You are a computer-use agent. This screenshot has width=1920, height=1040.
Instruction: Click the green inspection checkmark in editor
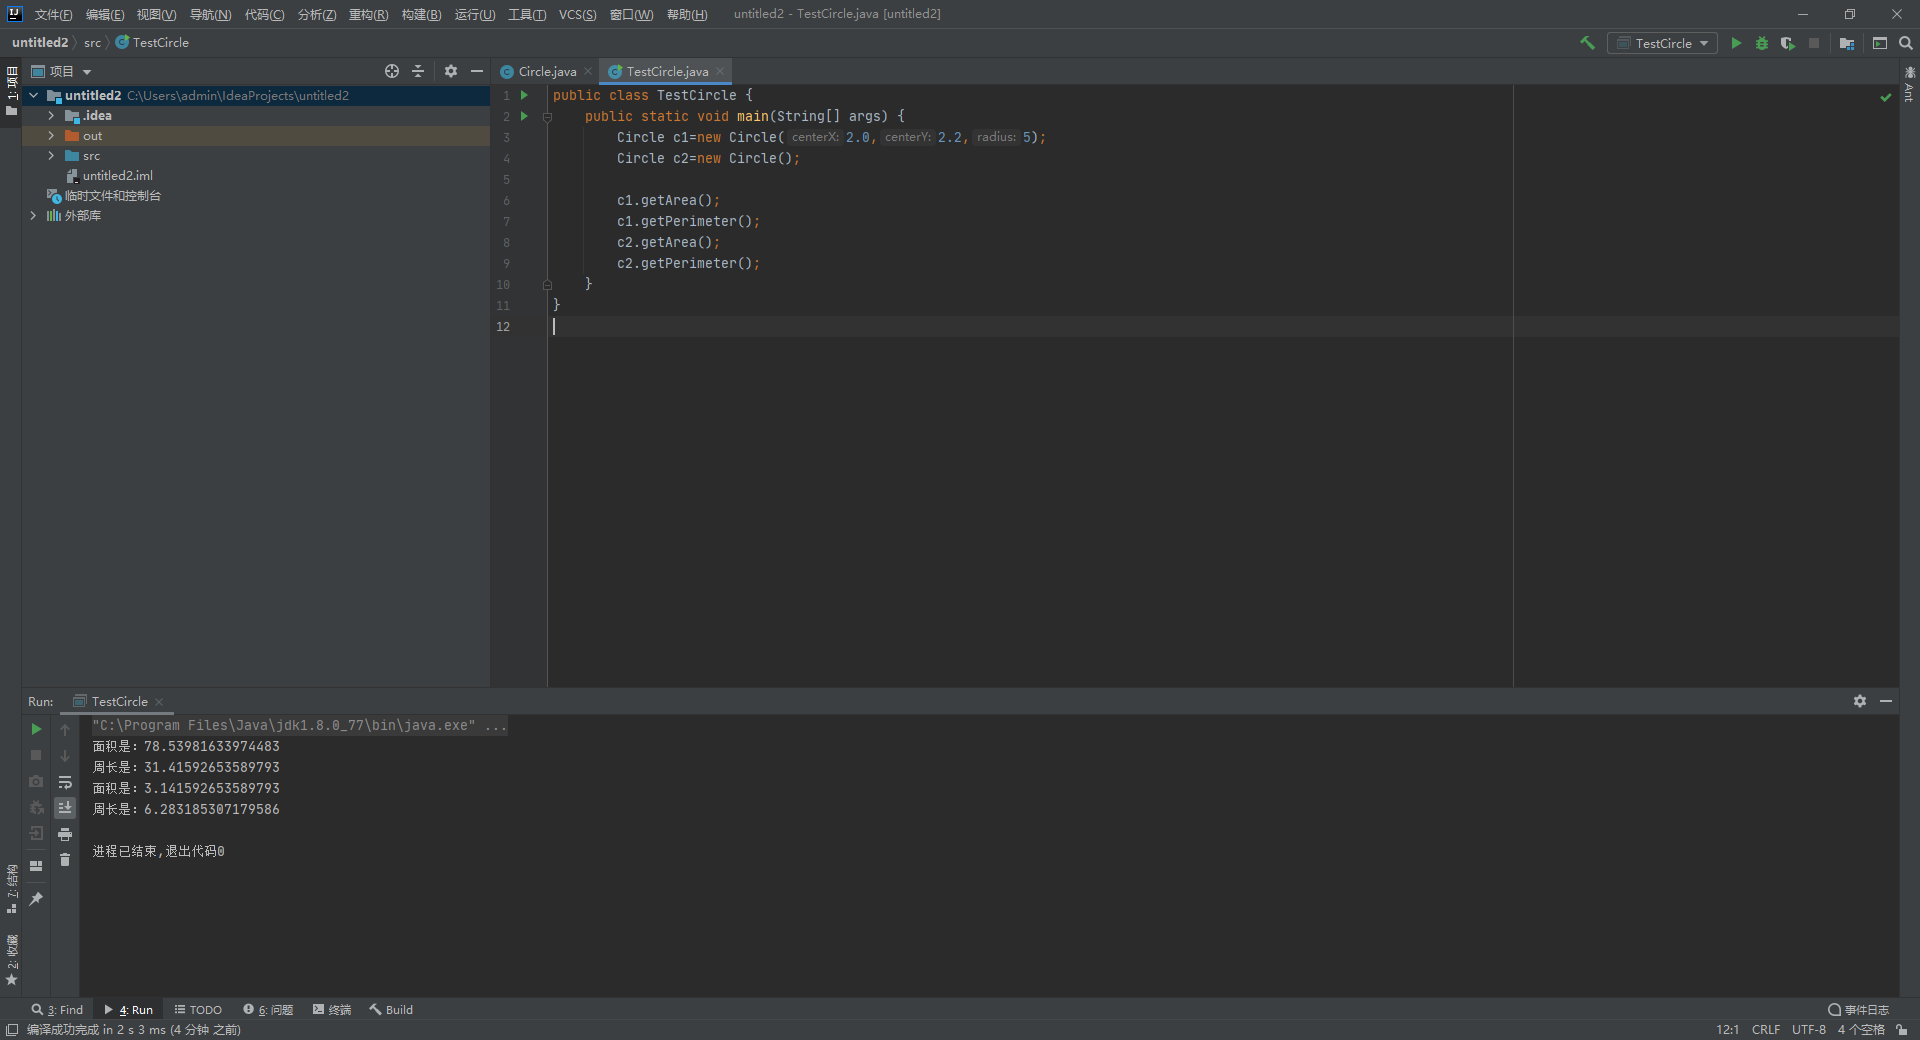(1886, 97)
